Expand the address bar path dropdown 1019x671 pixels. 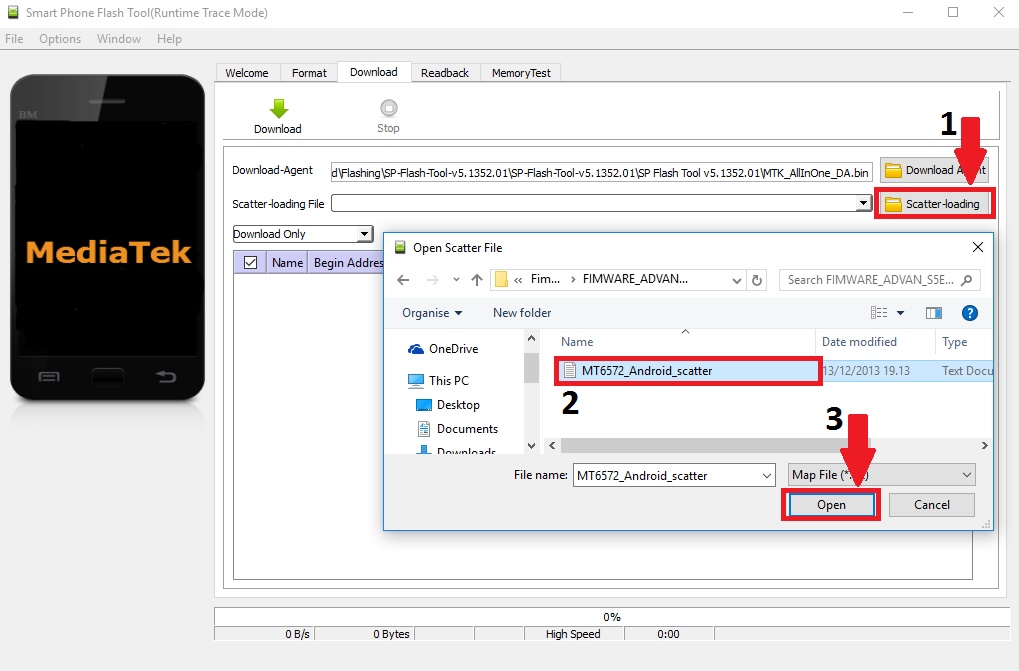736,281
